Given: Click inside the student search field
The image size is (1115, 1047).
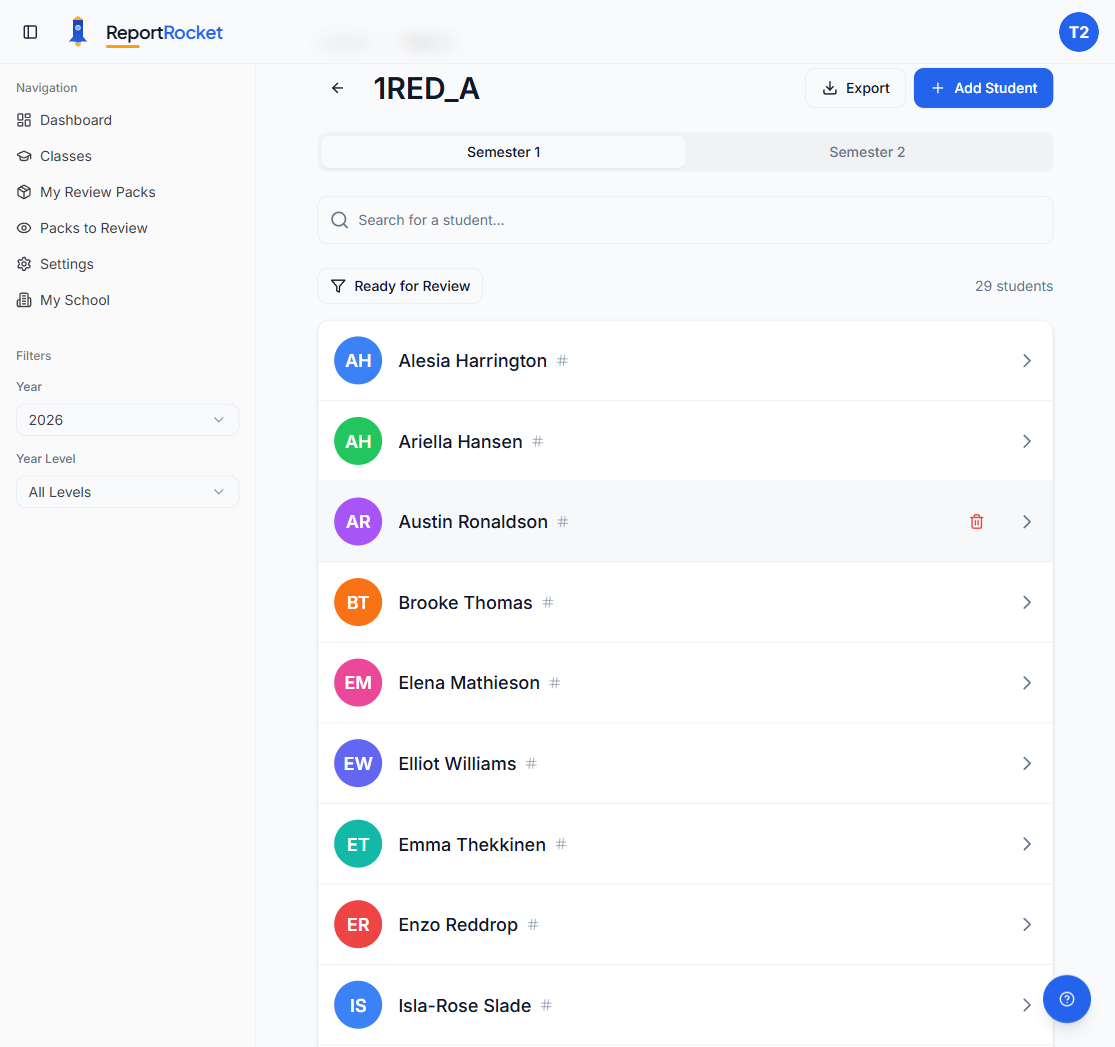Looking at the screenshot, I should 685,220.
